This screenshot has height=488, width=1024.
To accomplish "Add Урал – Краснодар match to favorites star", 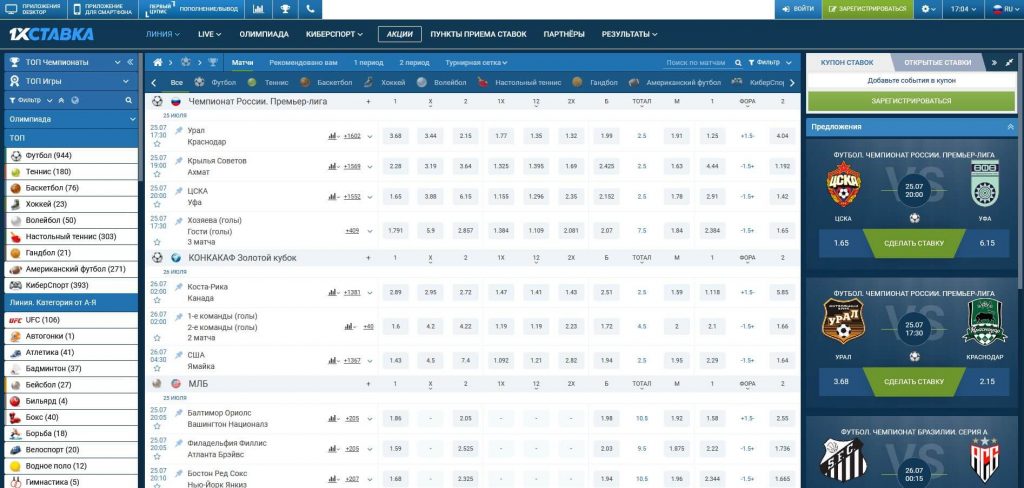I will [x=157, y=146].
